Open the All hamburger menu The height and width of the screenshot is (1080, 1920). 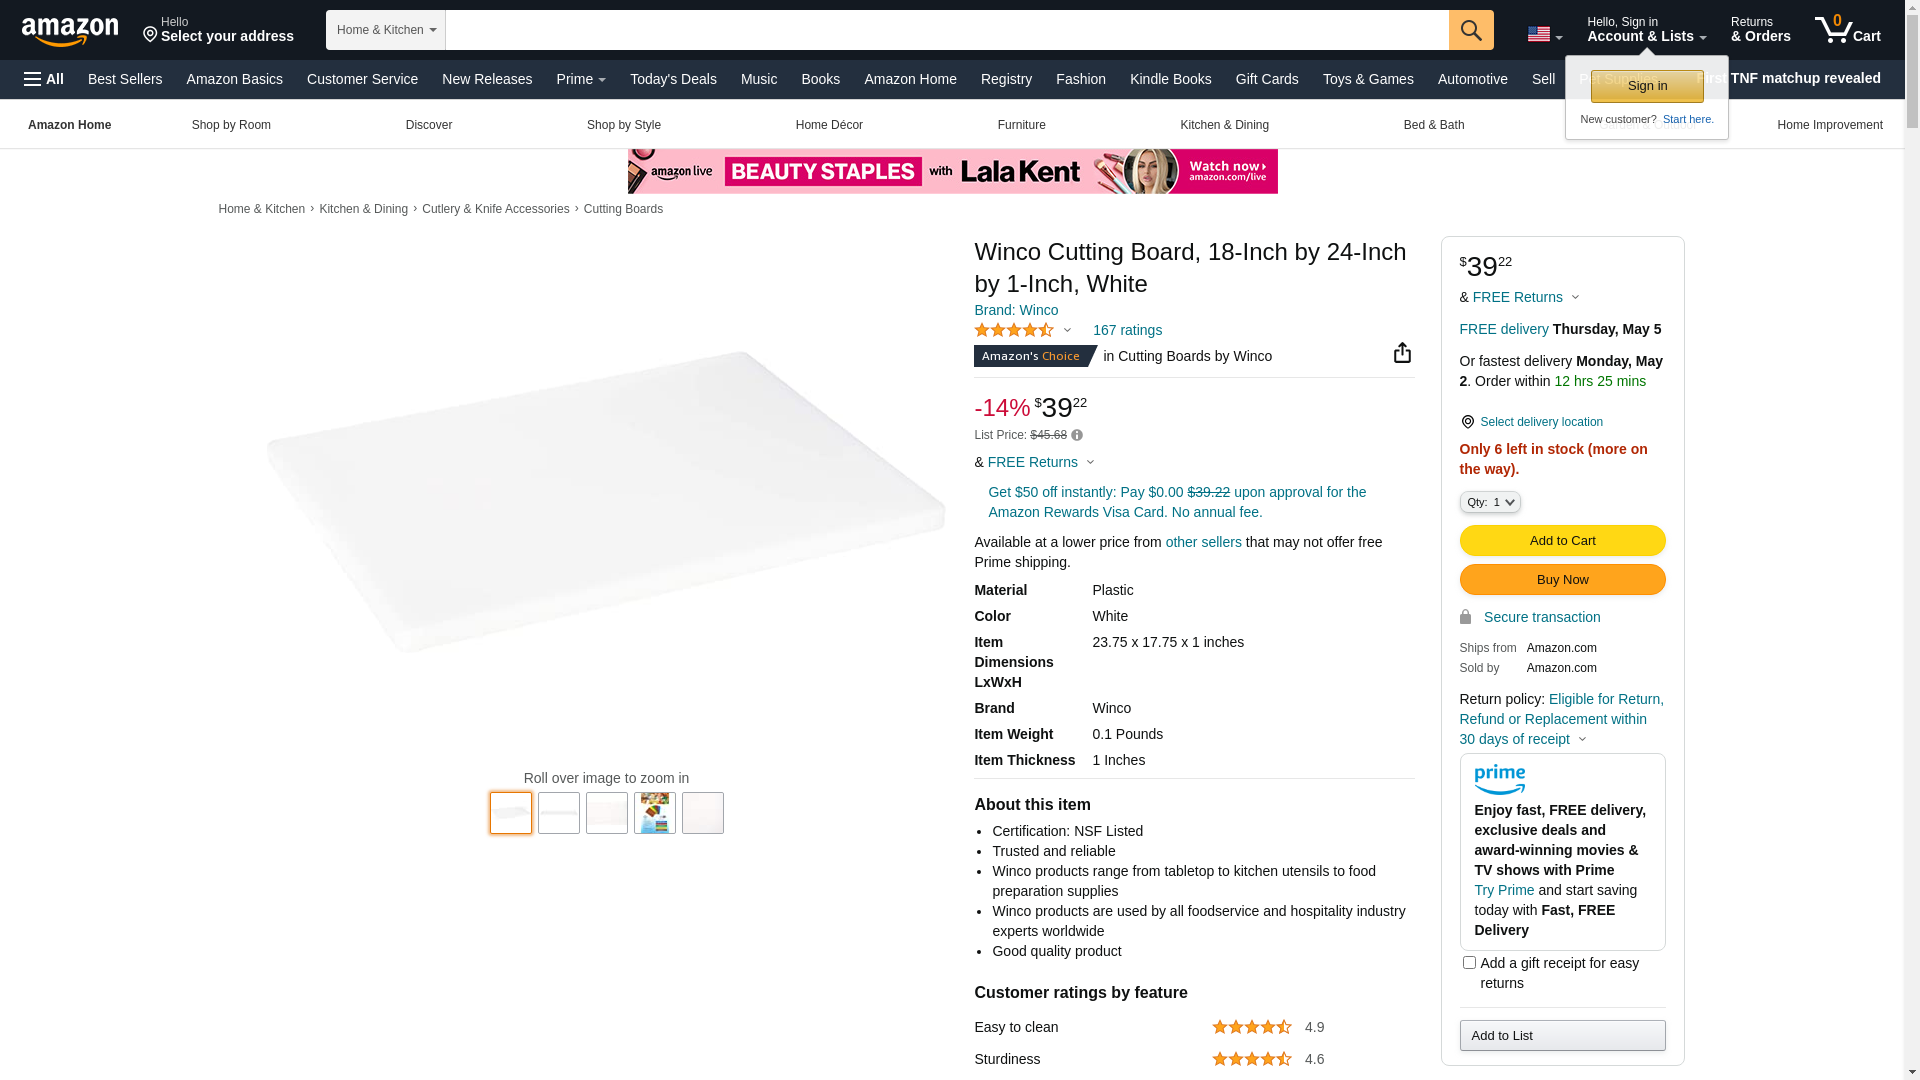point(44,79)
